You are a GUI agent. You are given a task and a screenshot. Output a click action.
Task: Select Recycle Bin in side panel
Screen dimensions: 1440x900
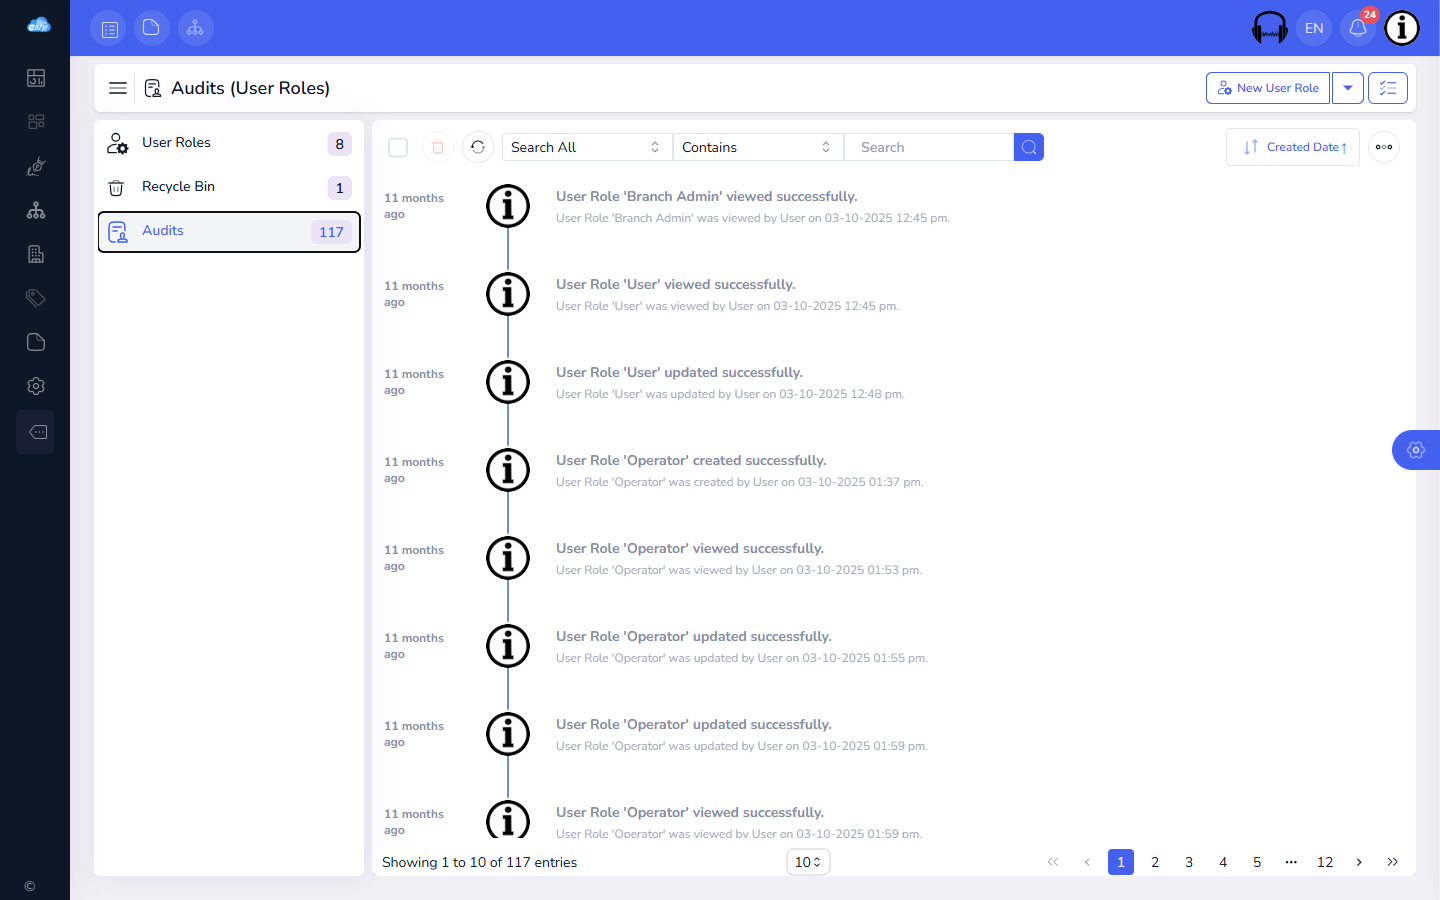click(229, 187)
